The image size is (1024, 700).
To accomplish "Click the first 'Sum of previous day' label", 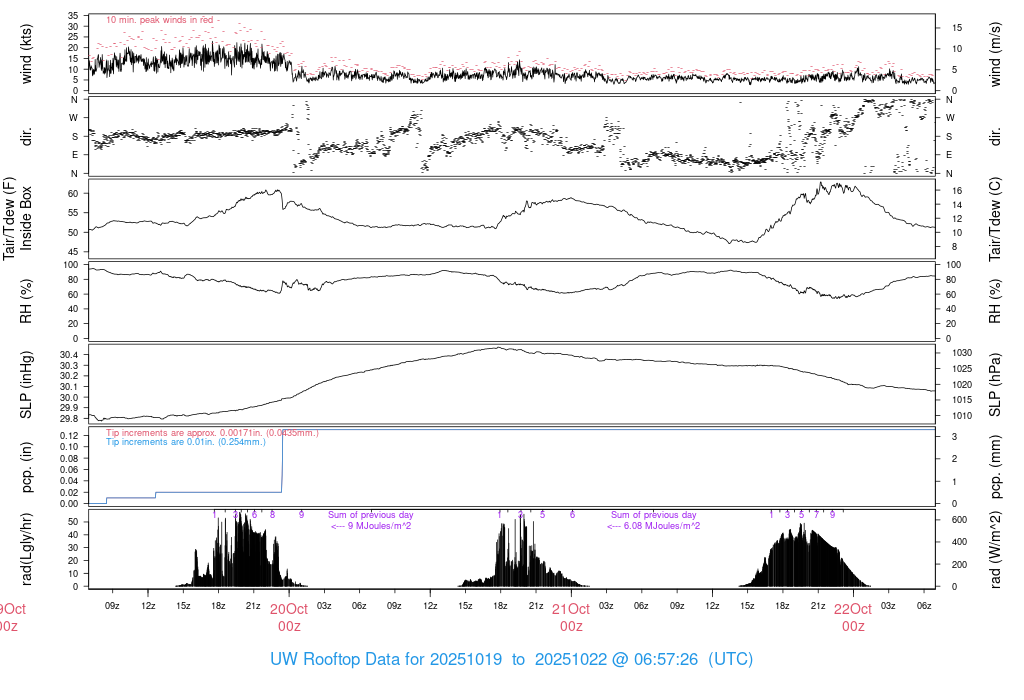I will [371, 515].
